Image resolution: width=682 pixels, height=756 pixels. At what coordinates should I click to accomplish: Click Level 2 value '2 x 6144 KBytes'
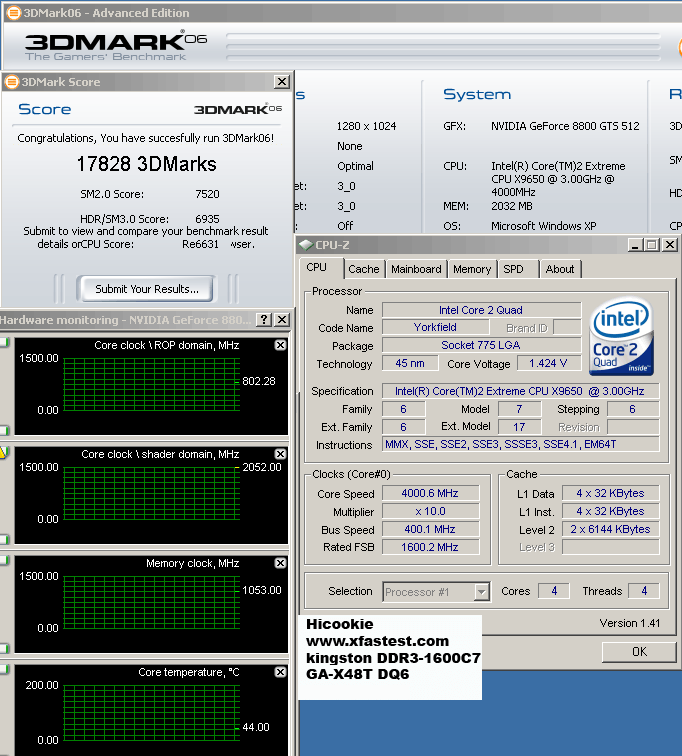pyautogui.click(x=610, y=529)
